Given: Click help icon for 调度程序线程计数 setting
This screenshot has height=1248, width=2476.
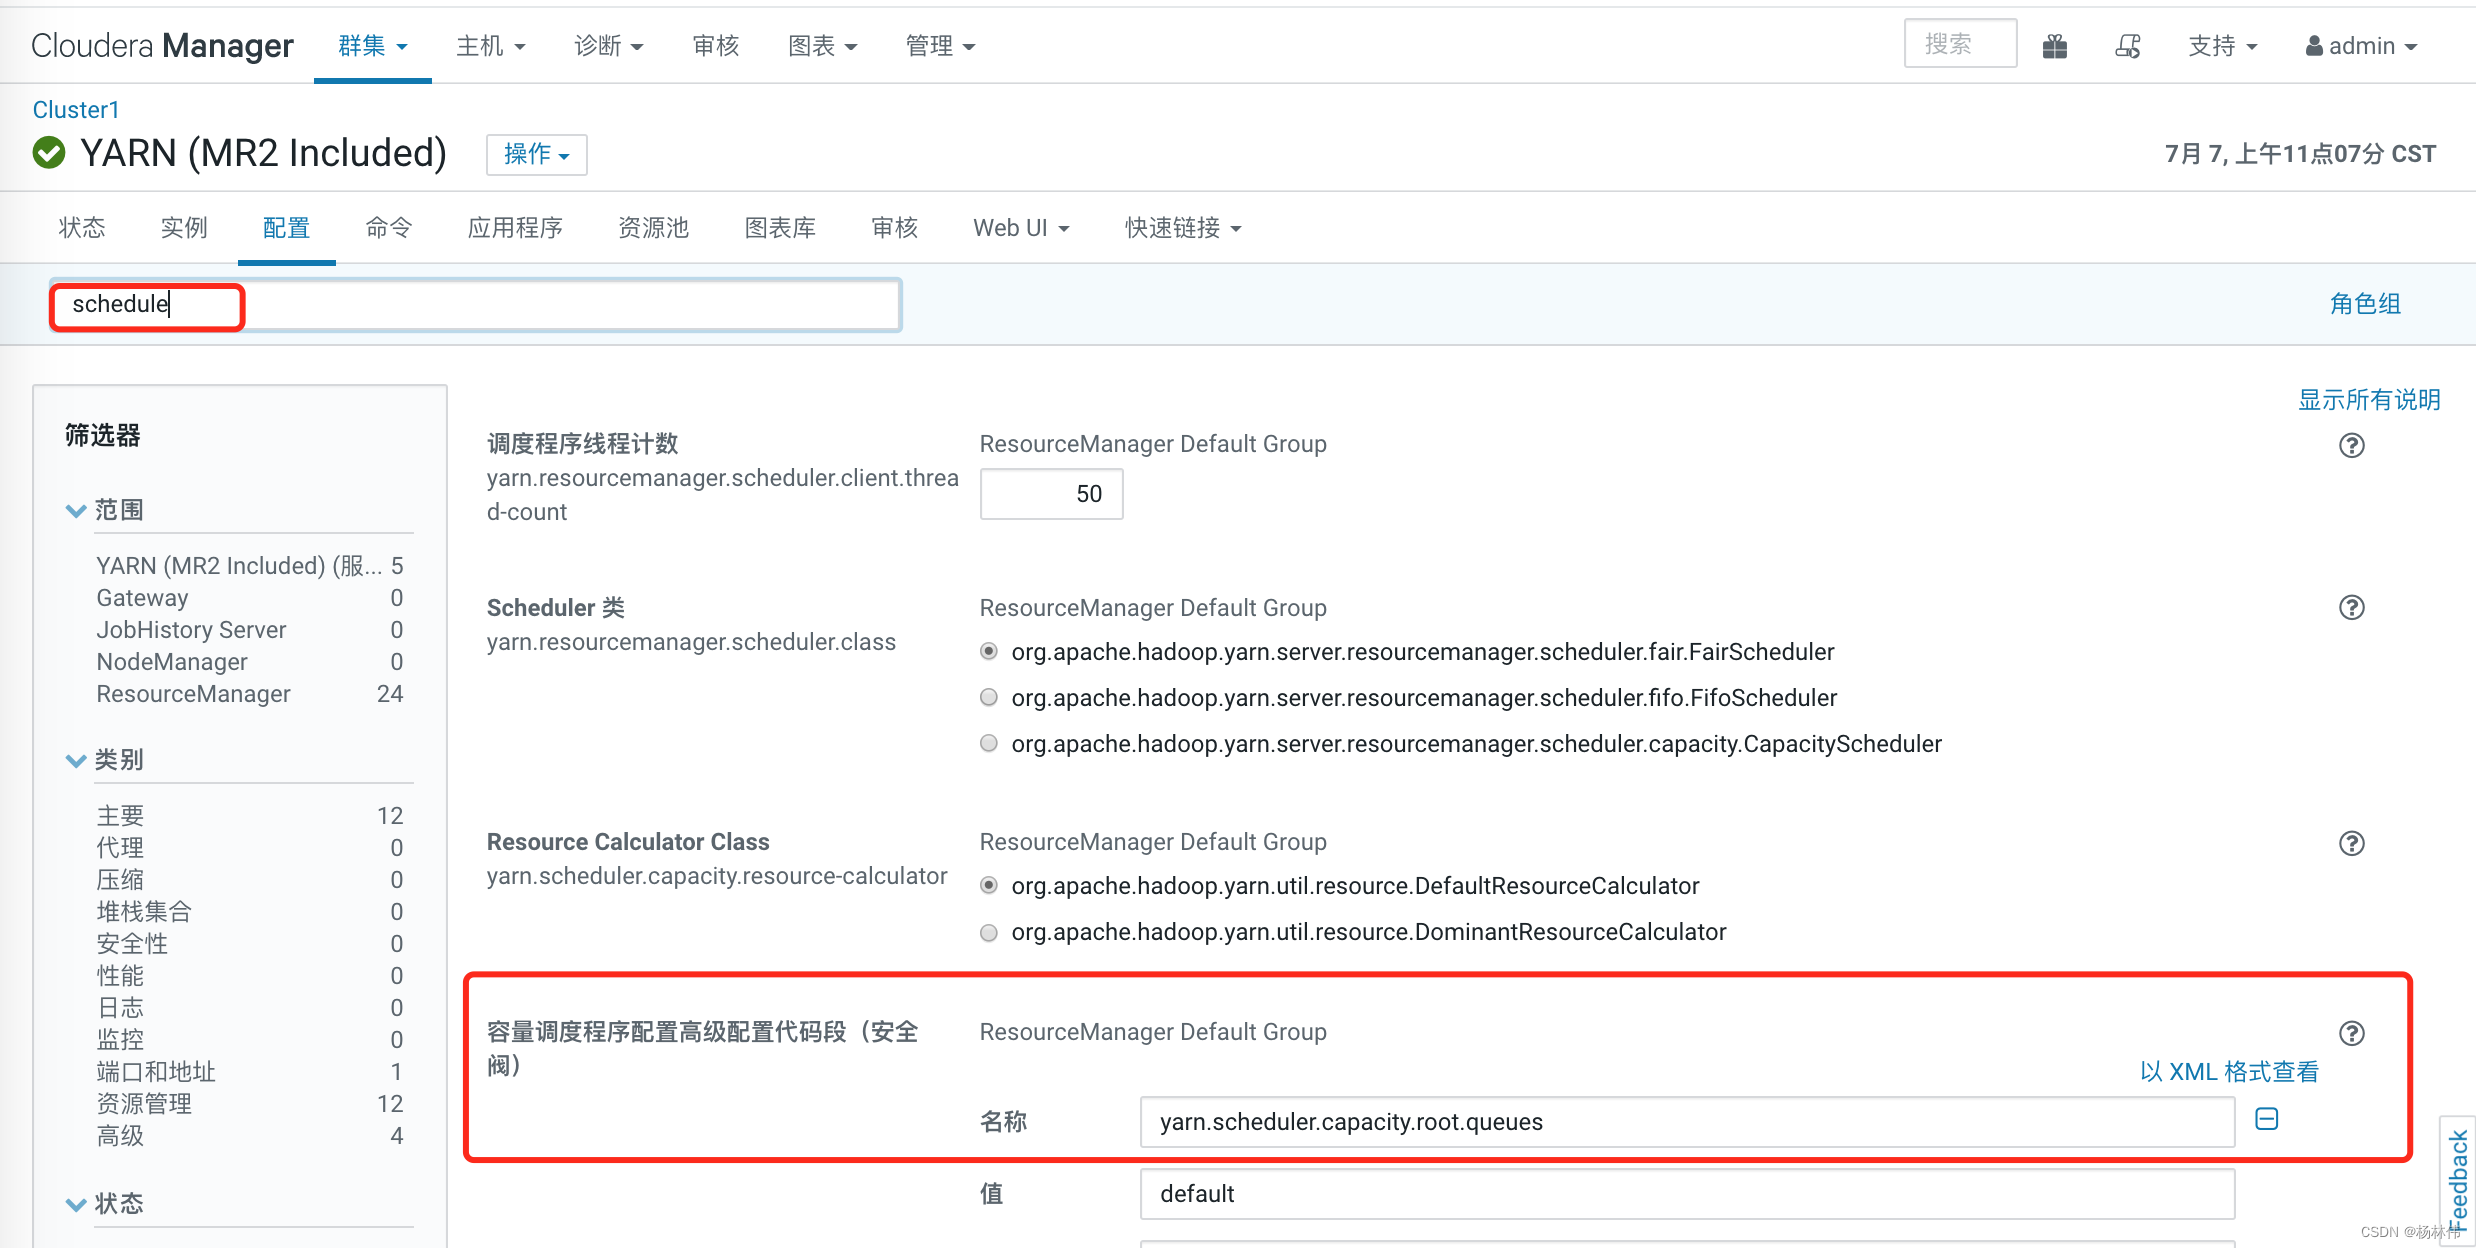Looking at the screenshot, I should (x=2351, y=446).
